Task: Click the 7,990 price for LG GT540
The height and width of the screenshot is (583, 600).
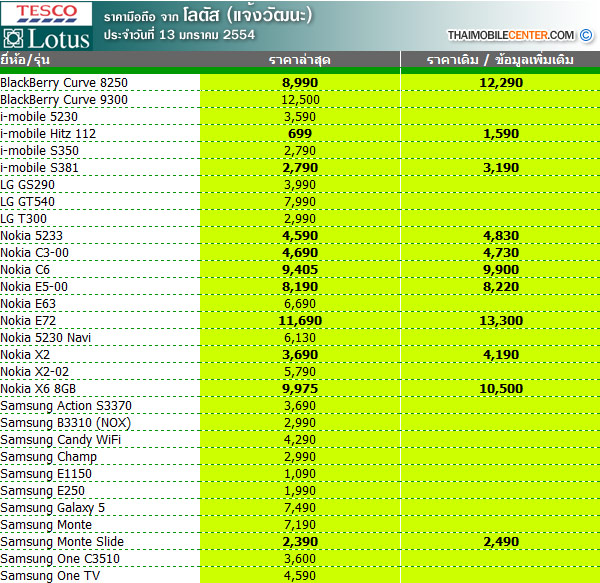Action: point(300,202)
